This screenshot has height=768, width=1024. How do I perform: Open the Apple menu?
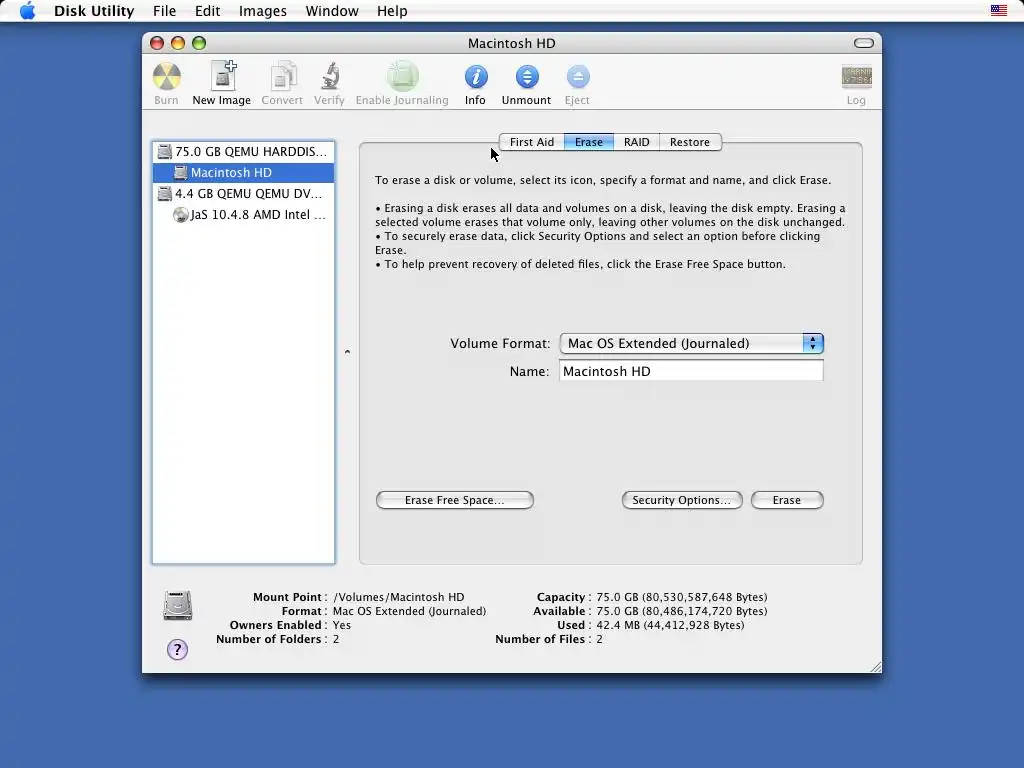pos(27,10)
